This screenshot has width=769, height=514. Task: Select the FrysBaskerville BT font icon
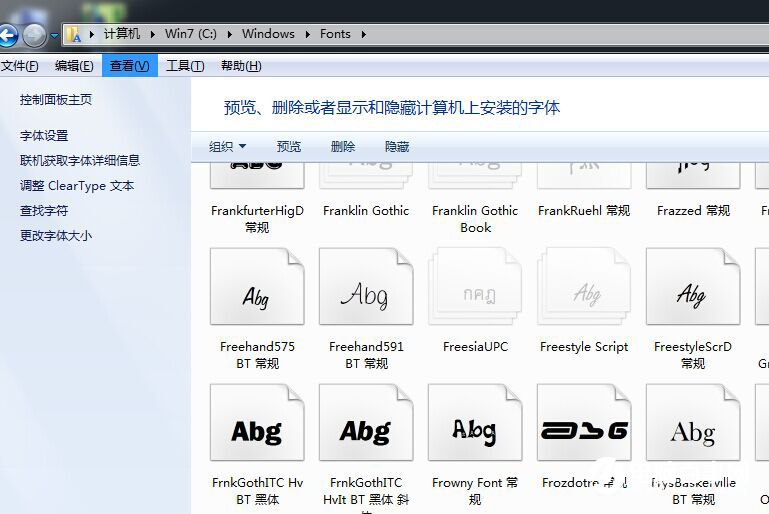693,422
